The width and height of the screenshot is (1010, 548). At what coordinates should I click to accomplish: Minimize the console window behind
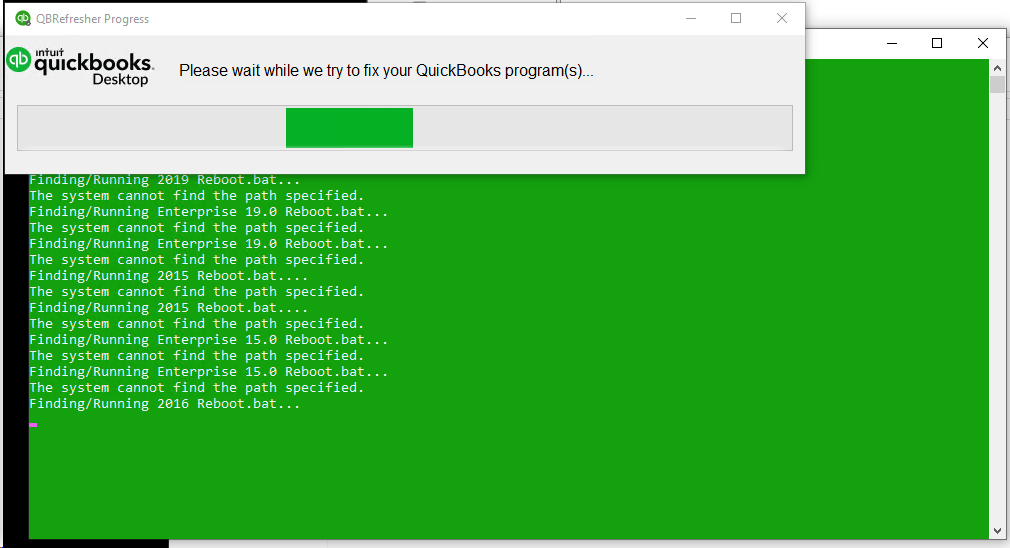[892, 43]
